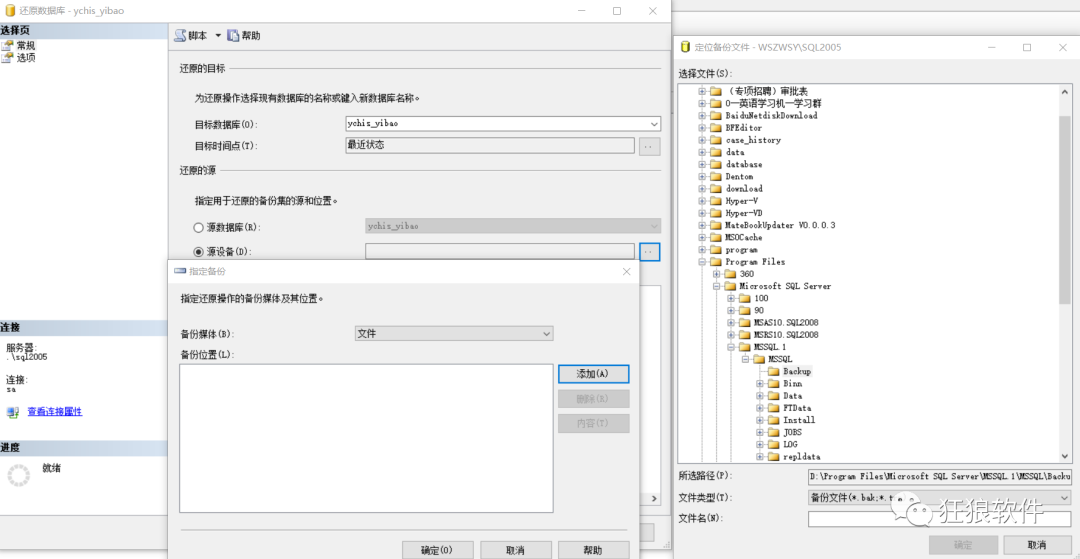Click the browse button beside 源设备

click(650, 252)
